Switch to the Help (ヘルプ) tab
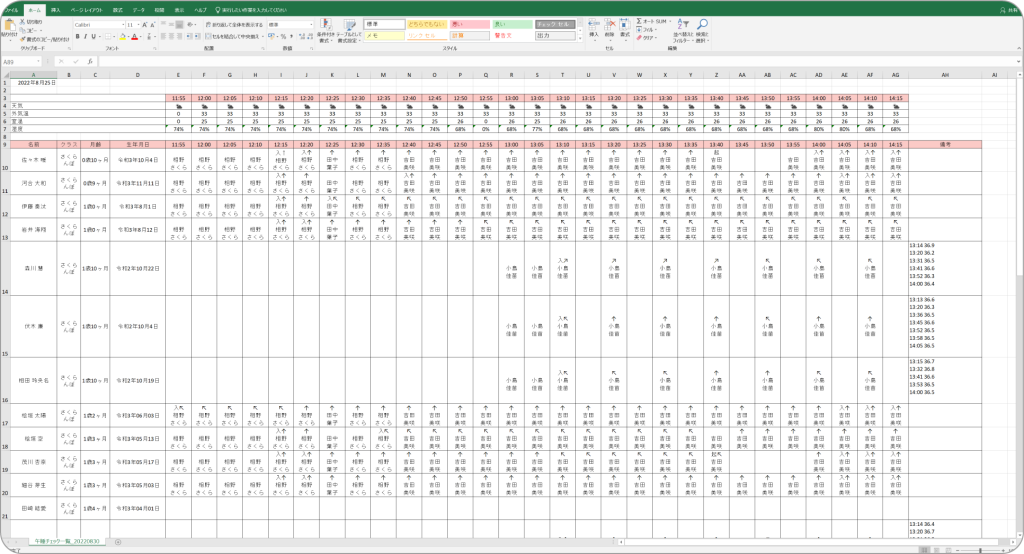 click(x=200, y=10)
